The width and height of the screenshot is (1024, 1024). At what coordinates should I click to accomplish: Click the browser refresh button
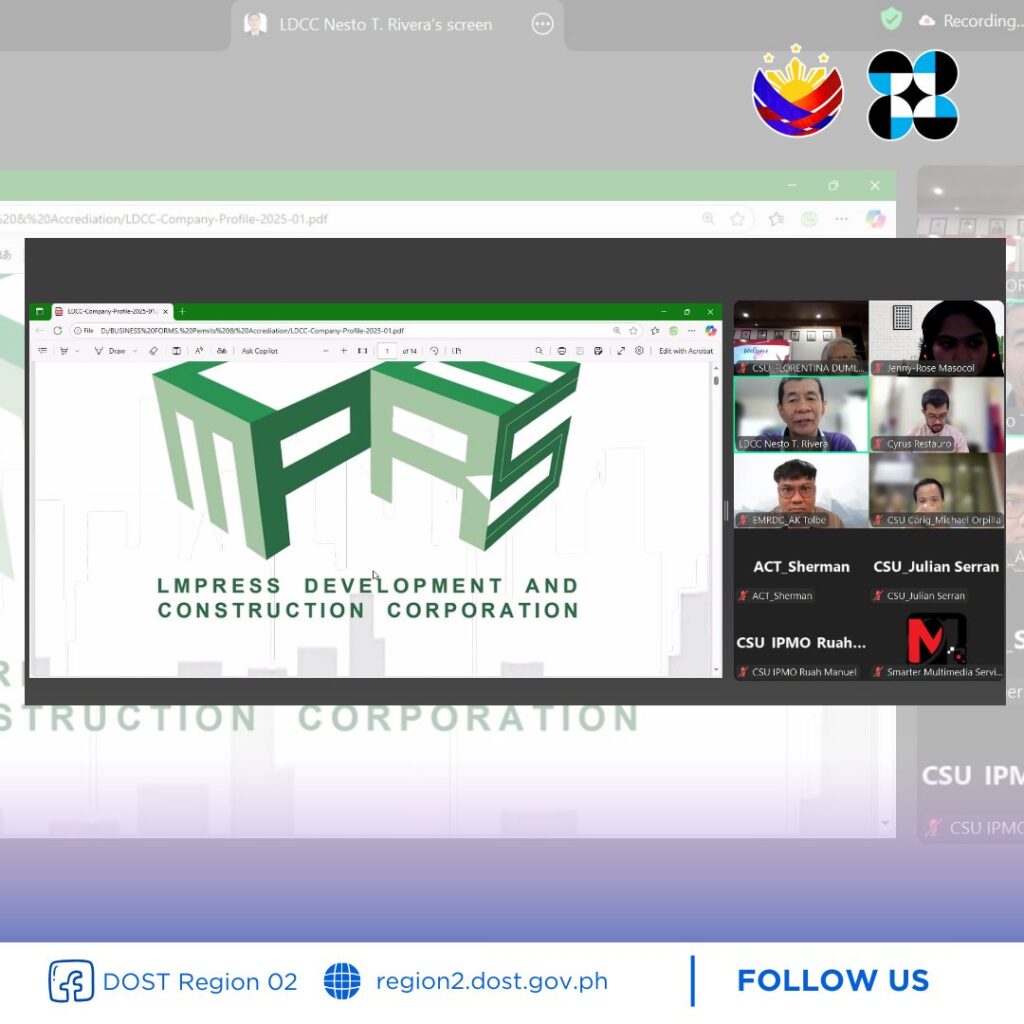click(58, 330)
